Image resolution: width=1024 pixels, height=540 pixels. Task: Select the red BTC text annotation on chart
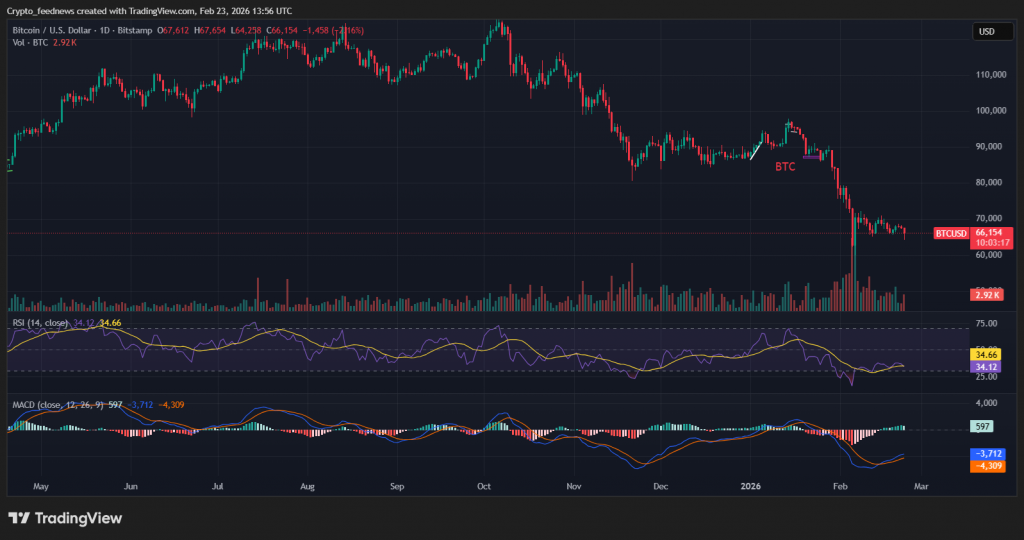pos(785,167)
